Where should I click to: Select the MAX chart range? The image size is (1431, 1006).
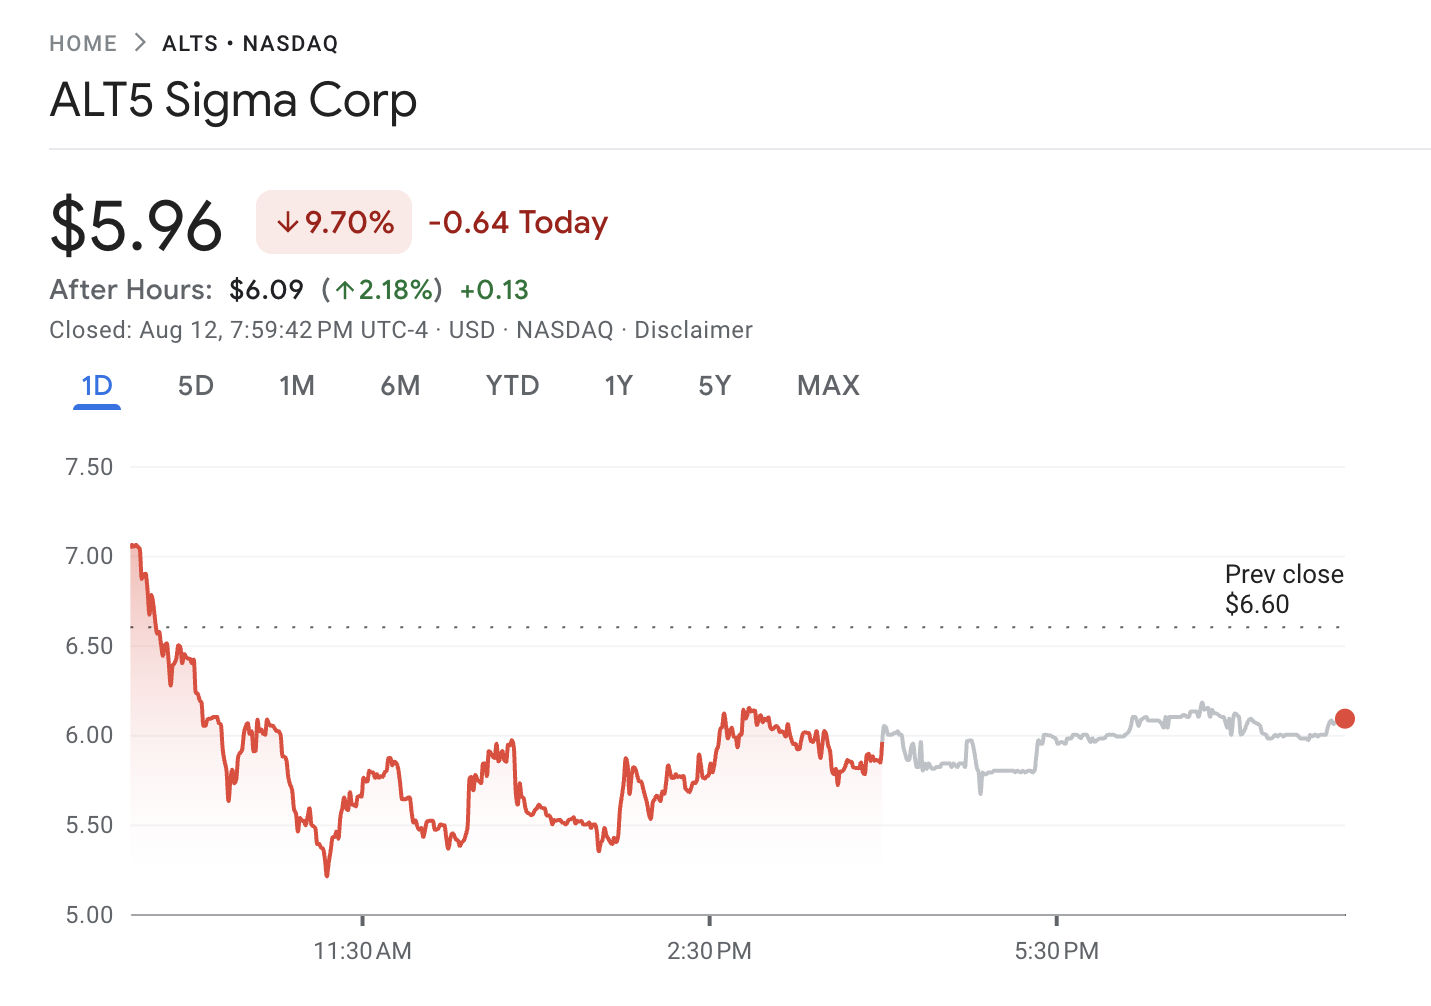827,386
